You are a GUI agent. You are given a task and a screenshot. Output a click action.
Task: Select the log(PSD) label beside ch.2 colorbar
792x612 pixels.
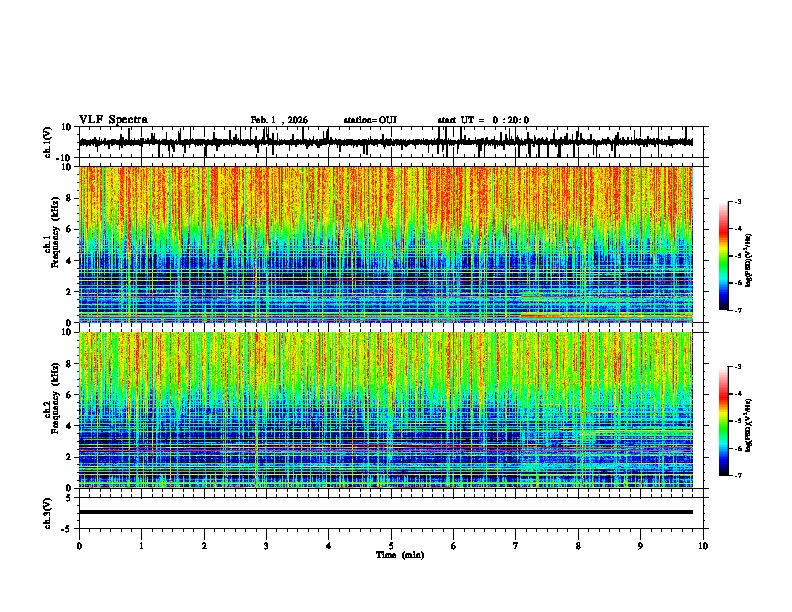click(748, 425)
